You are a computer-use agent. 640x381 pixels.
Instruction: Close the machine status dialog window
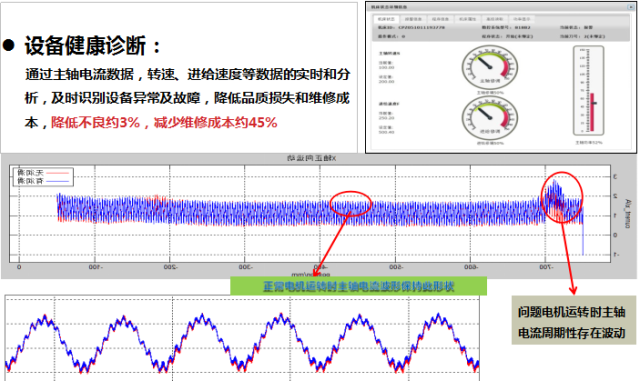coord(630,7)
